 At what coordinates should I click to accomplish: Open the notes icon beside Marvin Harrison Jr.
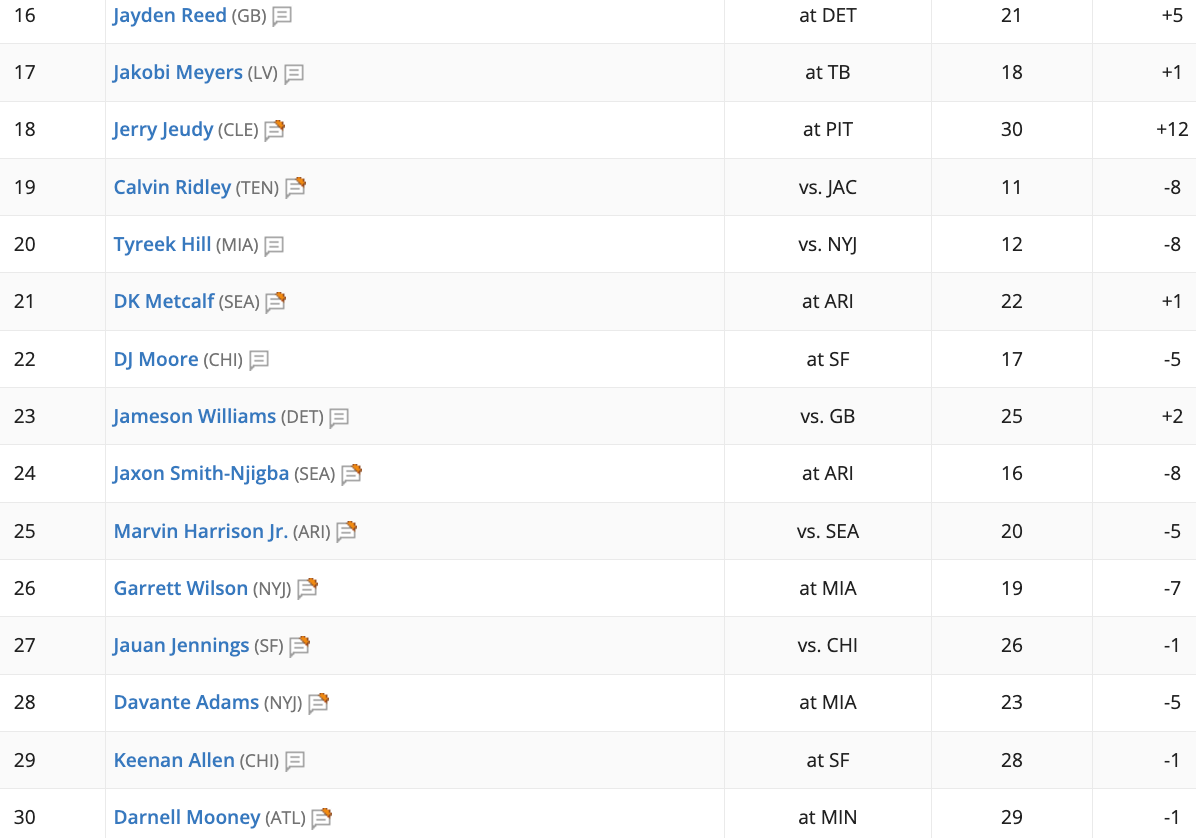click(346, 531)
